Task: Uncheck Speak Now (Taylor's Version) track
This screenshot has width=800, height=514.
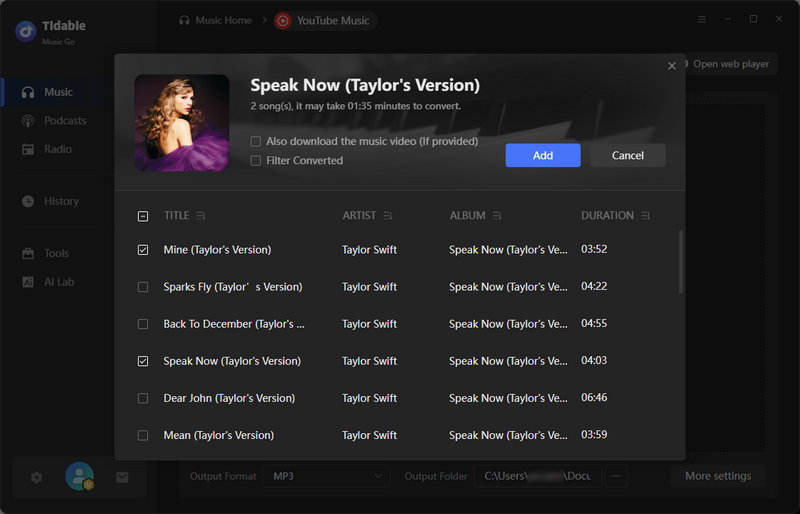Action: [x=143, y=361]
